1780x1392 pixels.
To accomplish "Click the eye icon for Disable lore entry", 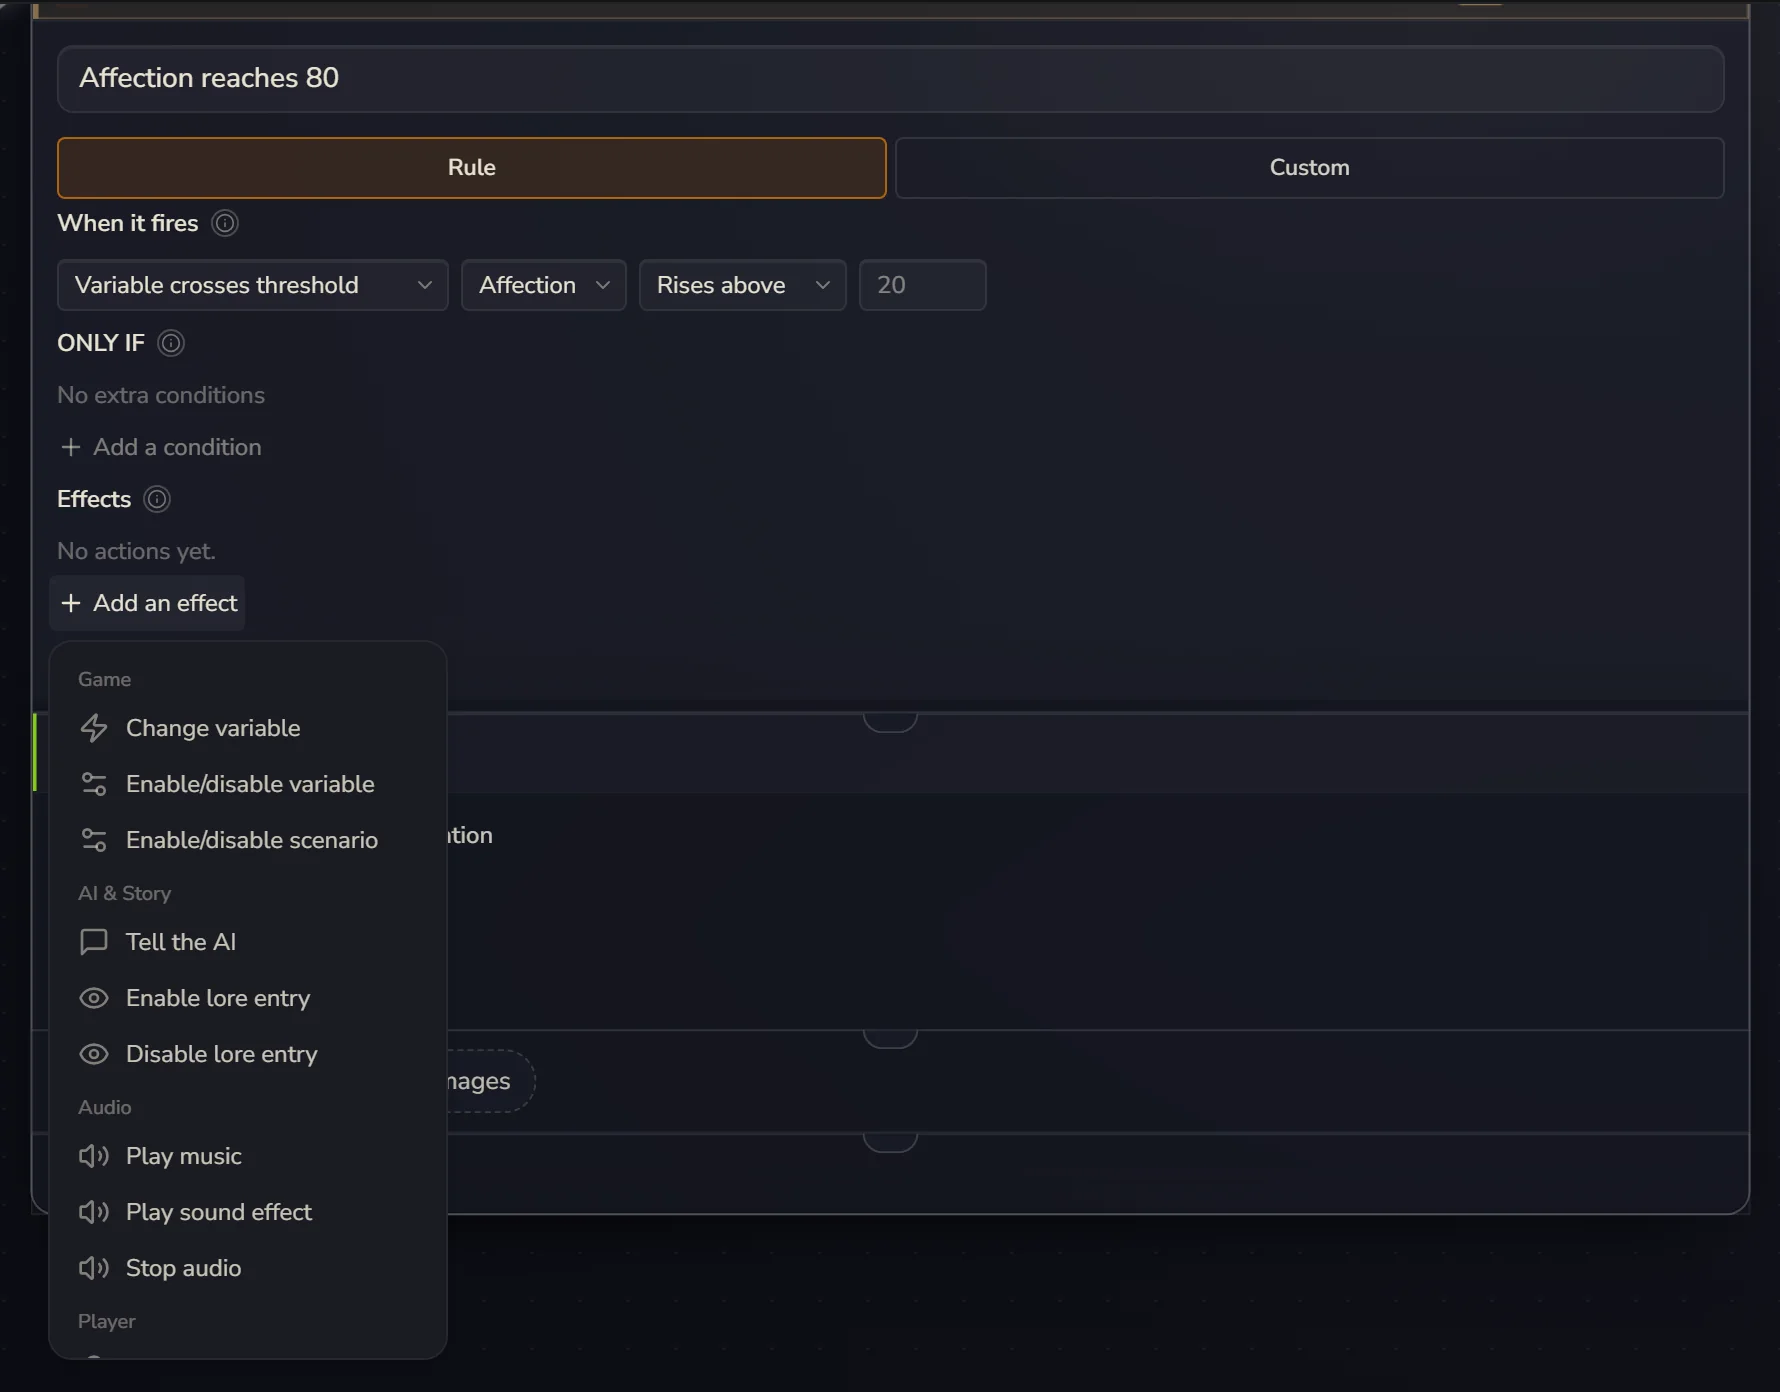I will click(94, 1054).
